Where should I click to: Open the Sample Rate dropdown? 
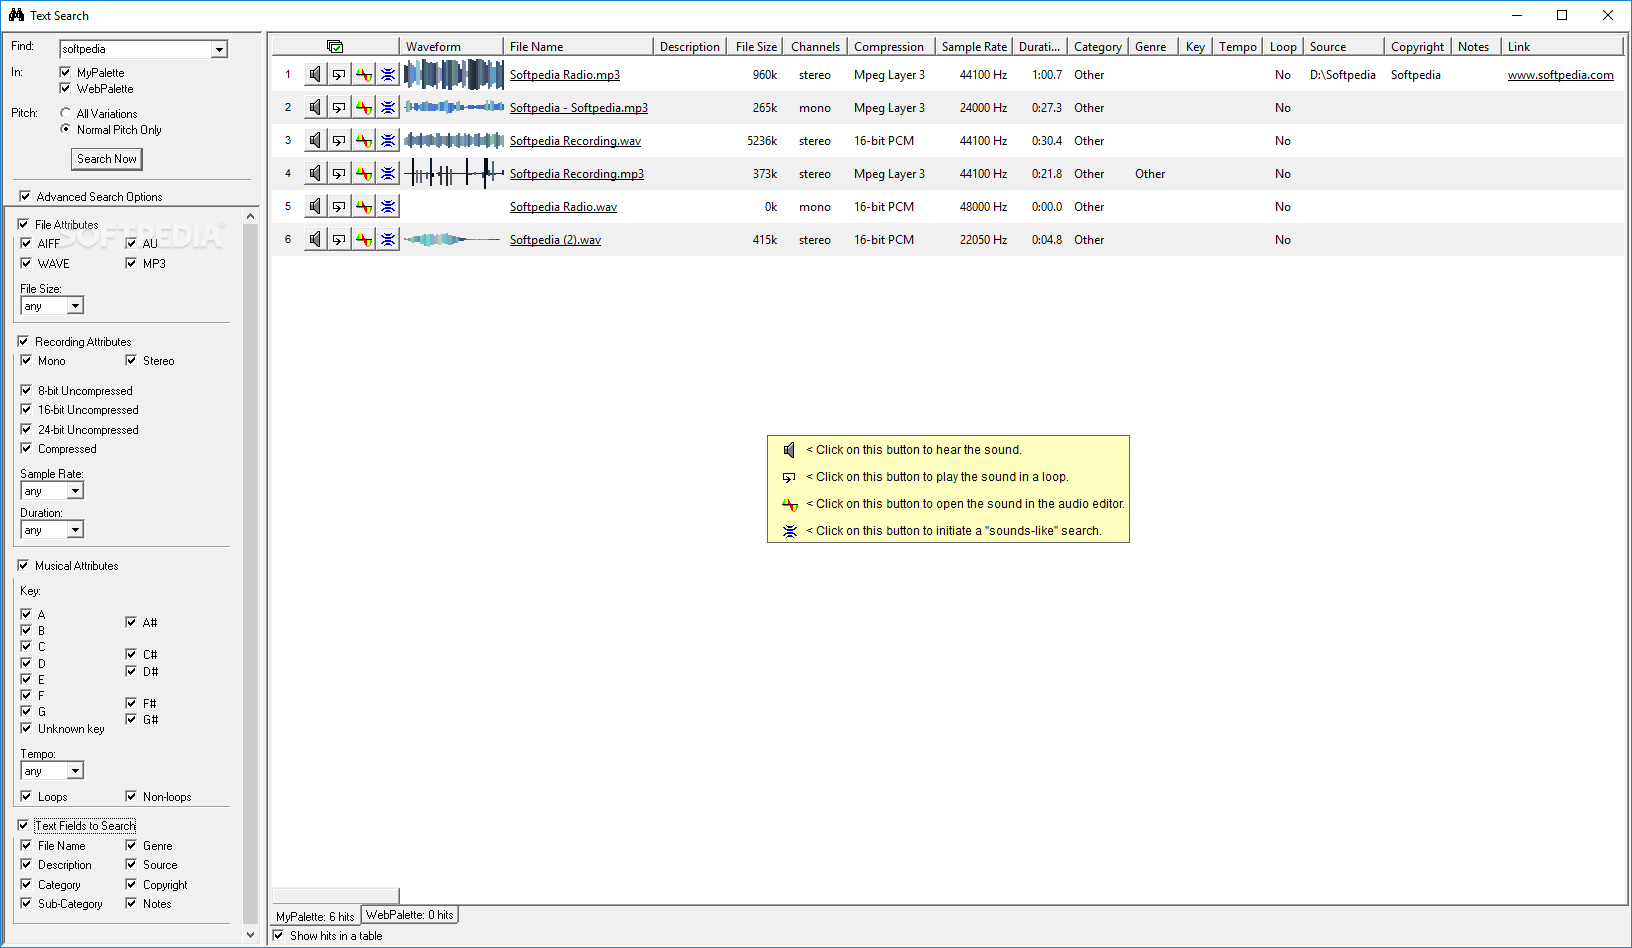point(75,491)
